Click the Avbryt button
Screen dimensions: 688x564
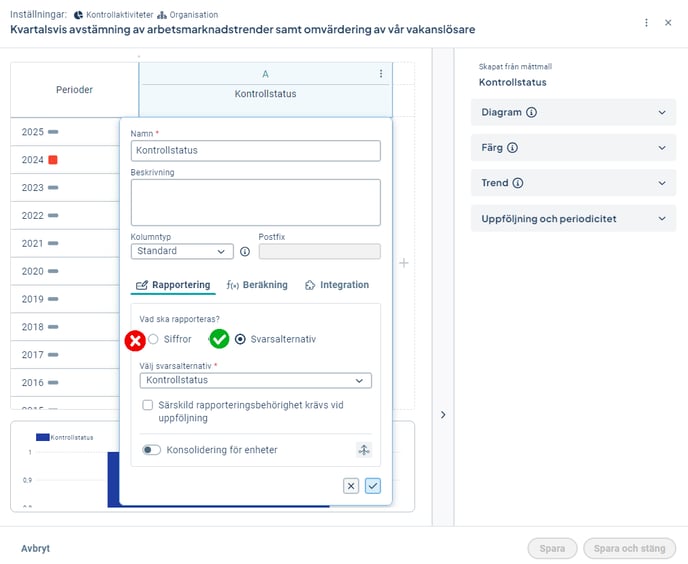point(36,548)
